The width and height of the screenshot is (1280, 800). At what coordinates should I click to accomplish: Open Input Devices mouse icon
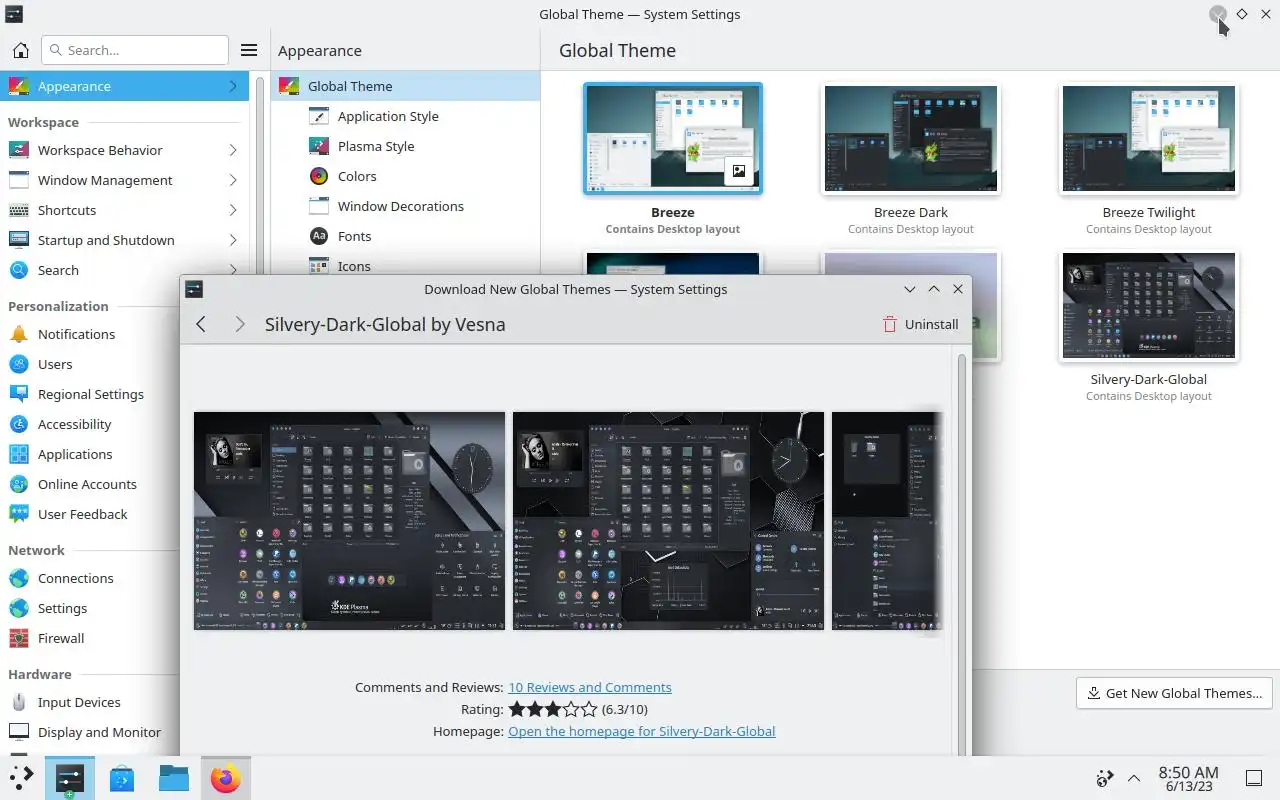pos(19,702)
